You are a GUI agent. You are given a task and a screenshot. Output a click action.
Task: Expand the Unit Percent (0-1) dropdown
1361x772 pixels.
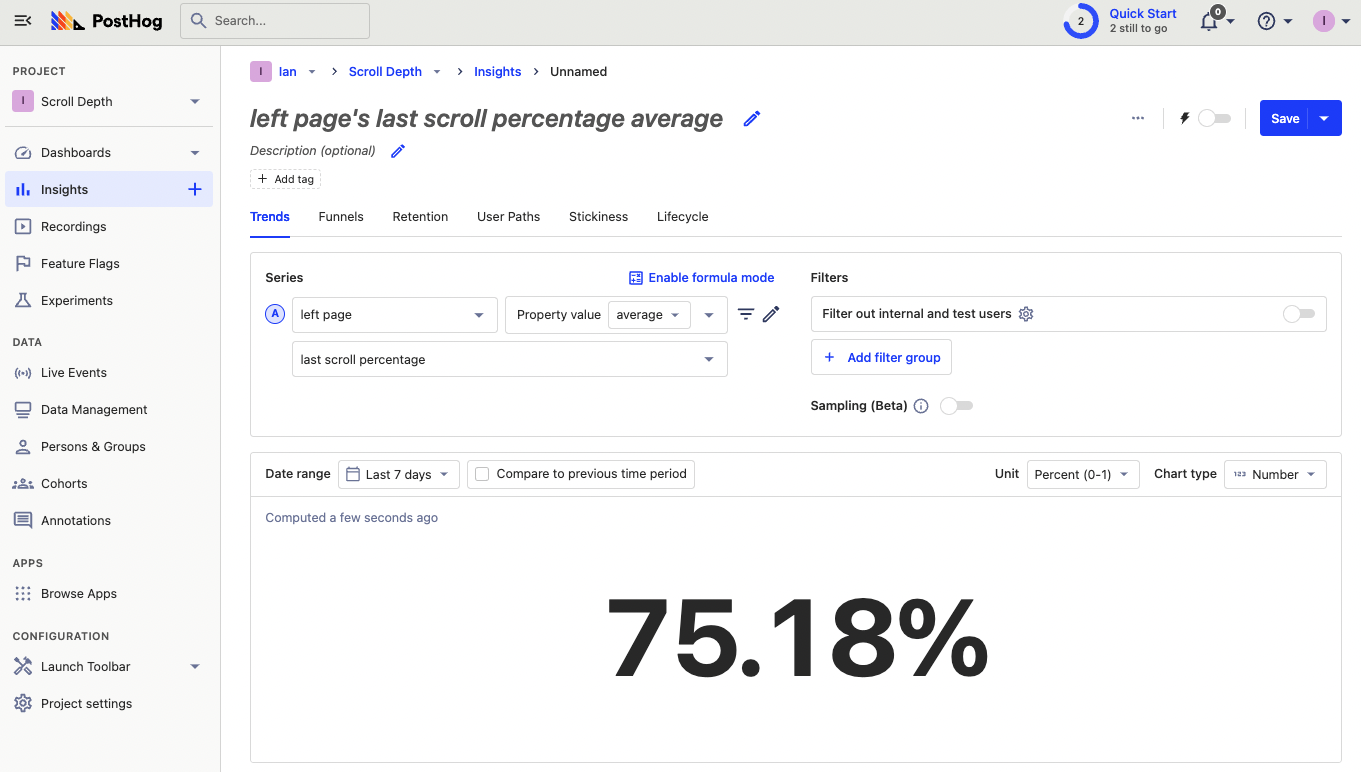[1082, 474]
